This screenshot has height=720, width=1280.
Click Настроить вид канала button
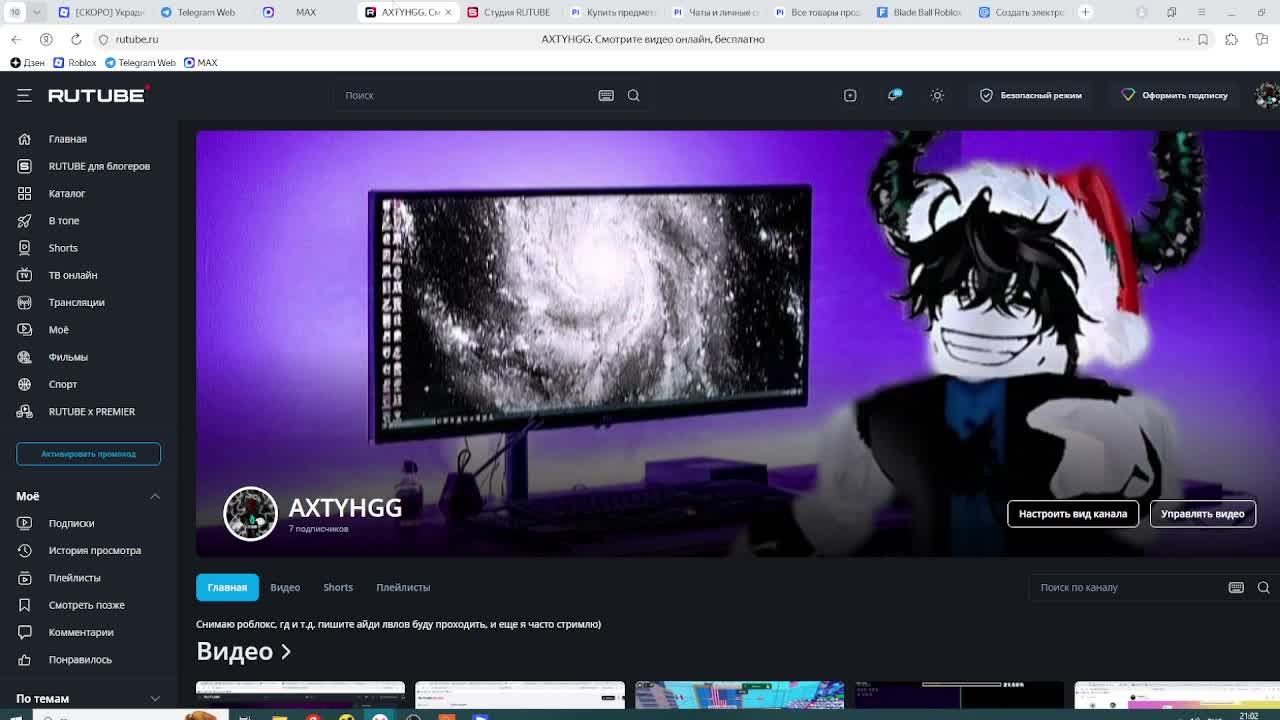1073,514
